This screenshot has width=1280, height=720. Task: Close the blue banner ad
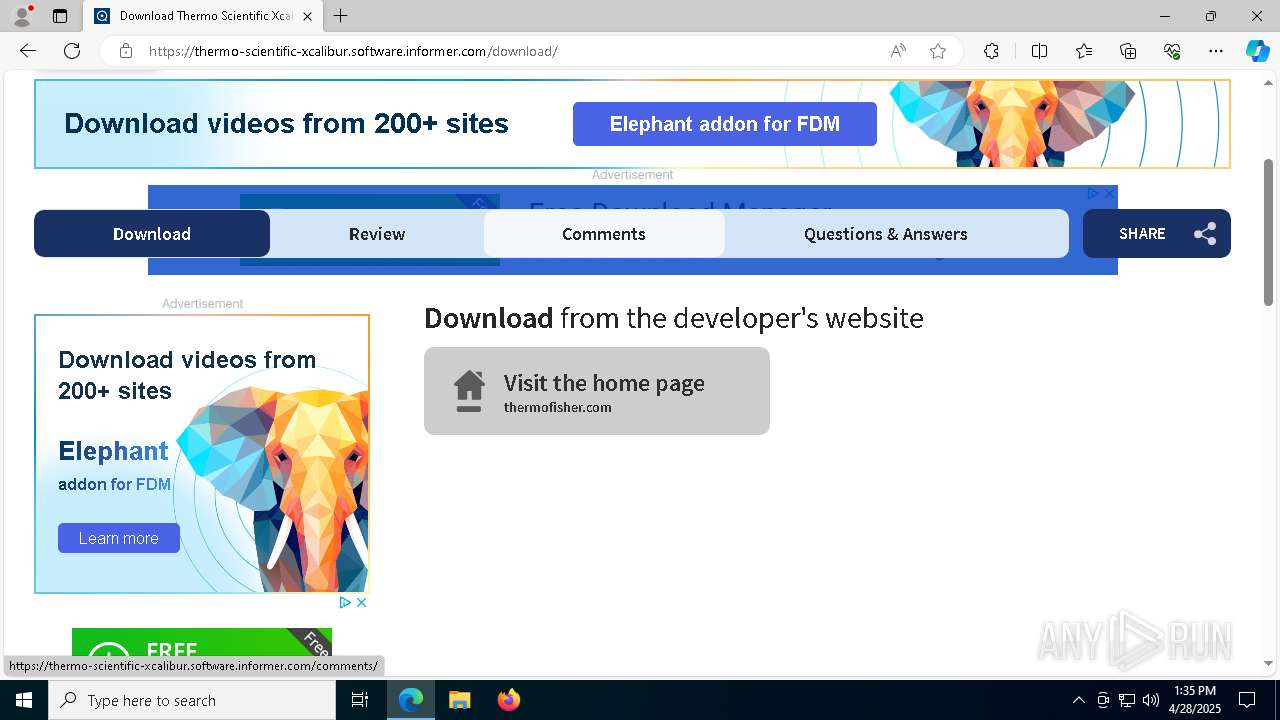tap(1109, 193)
